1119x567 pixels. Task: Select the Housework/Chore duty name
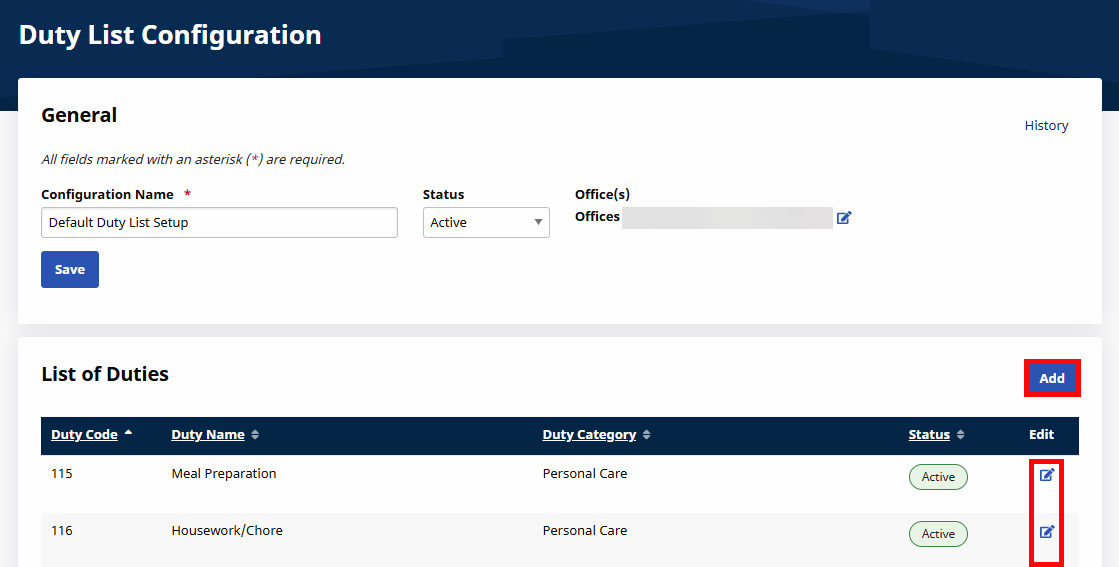227,531
